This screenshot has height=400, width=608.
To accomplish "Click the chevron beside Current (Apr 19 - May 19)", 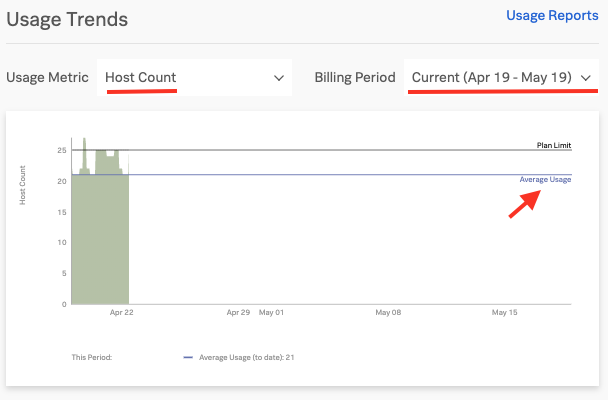I will point(586,77).
